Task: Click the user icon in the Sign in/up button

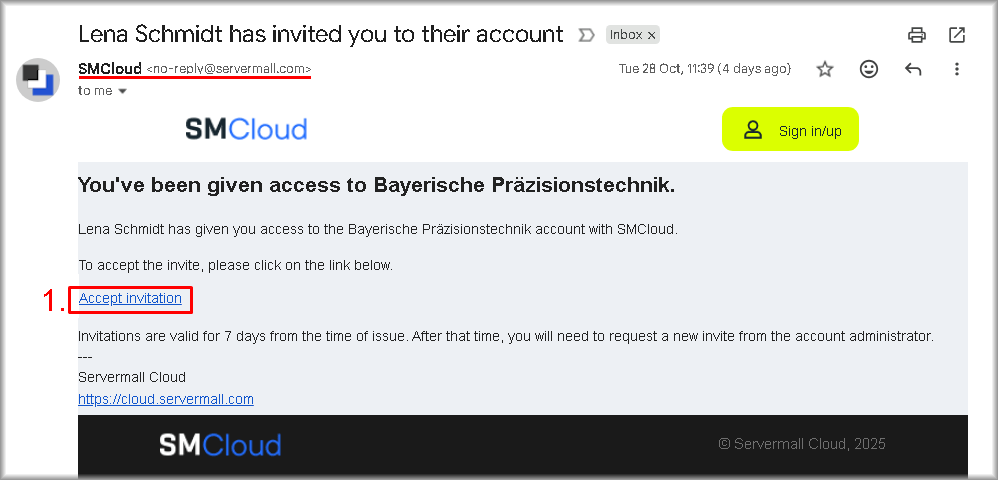Action: [753, 130]
